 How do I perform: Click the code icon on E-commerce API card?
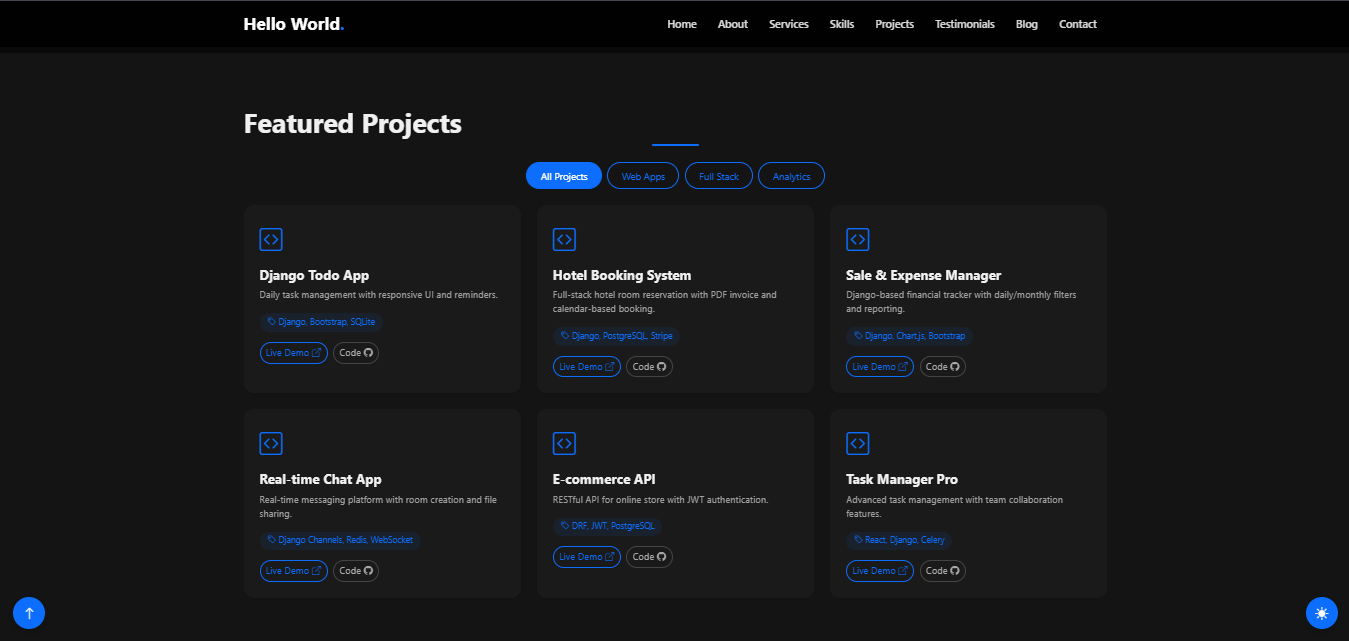click(x=564, y=443)
